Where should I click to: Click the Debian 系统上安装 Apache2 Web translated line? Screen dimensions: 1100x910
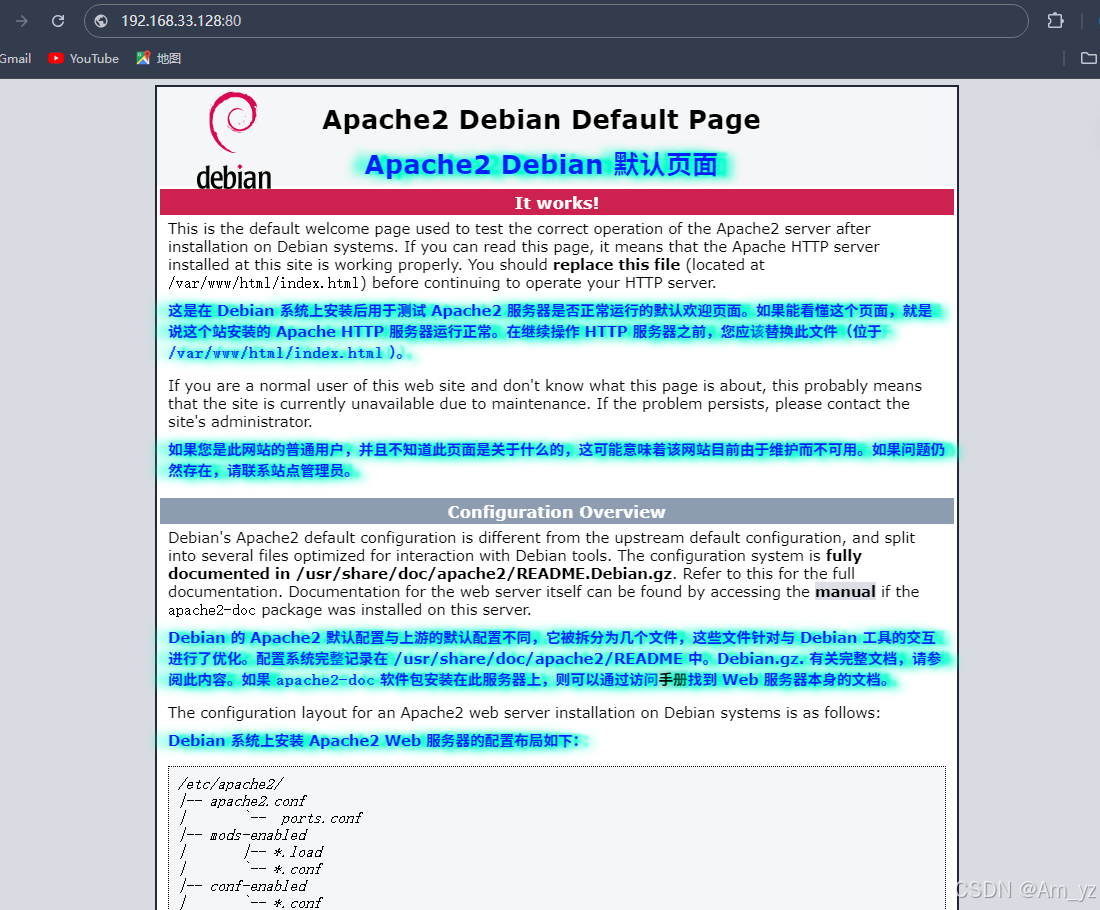[x=374, y=741]
